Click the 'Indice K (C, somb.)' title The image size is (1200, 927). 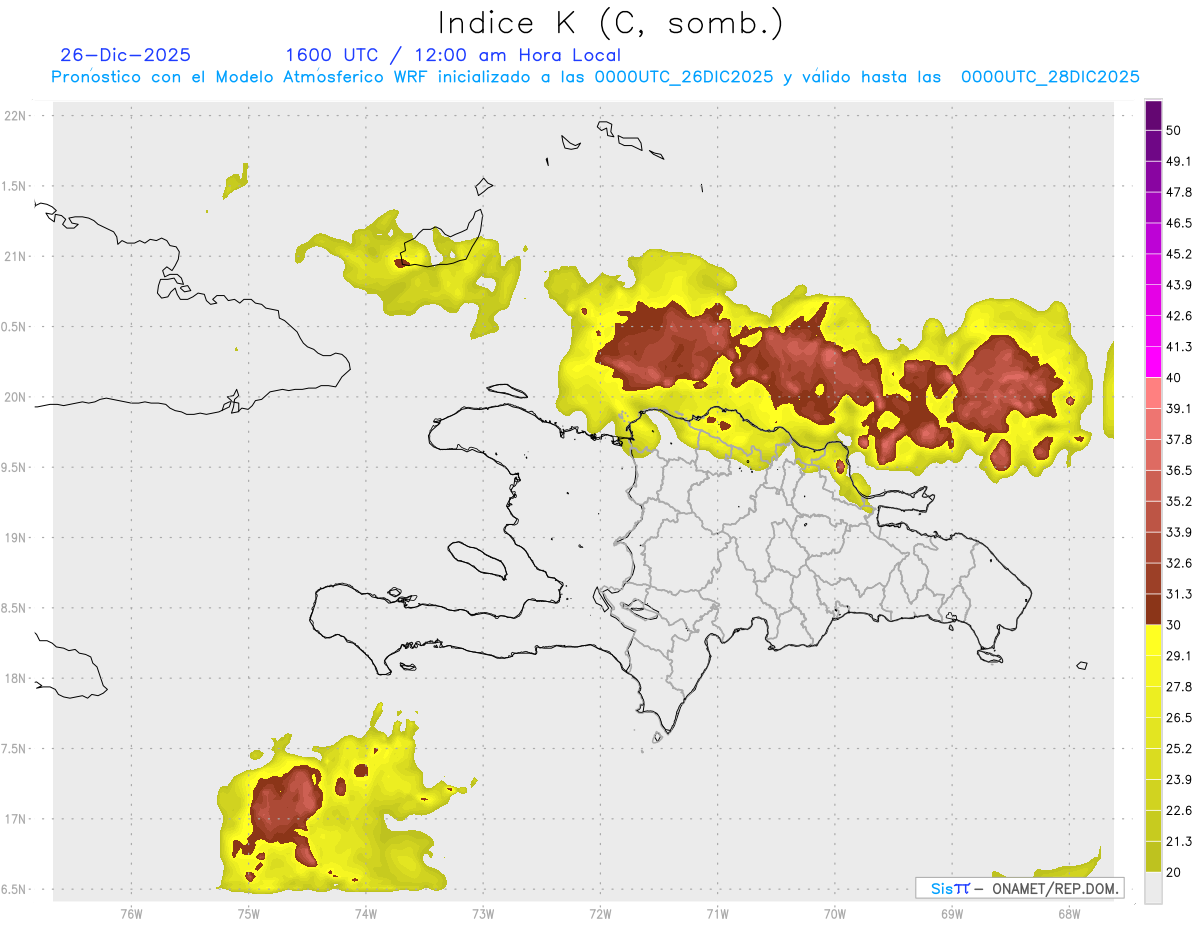[x=611, y=23]
